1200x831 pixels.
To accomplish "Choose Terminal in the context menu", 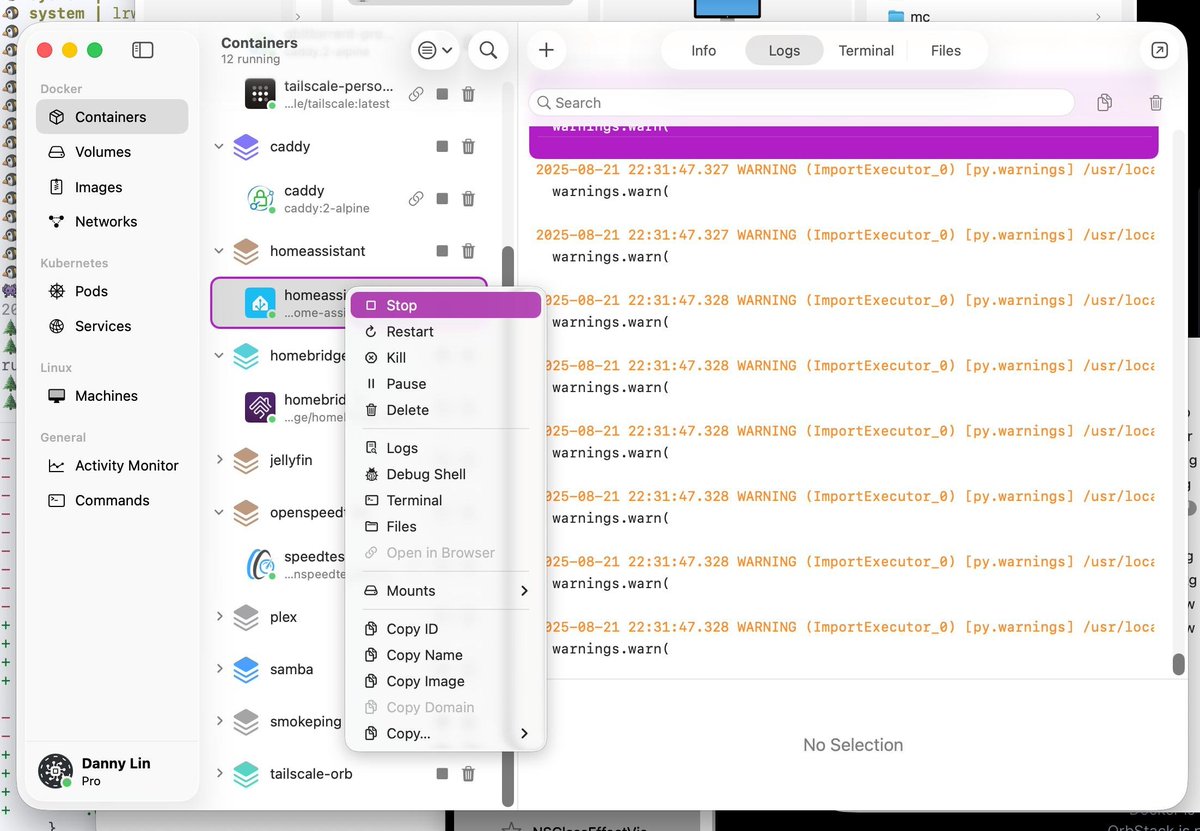I will click(446, 500).
